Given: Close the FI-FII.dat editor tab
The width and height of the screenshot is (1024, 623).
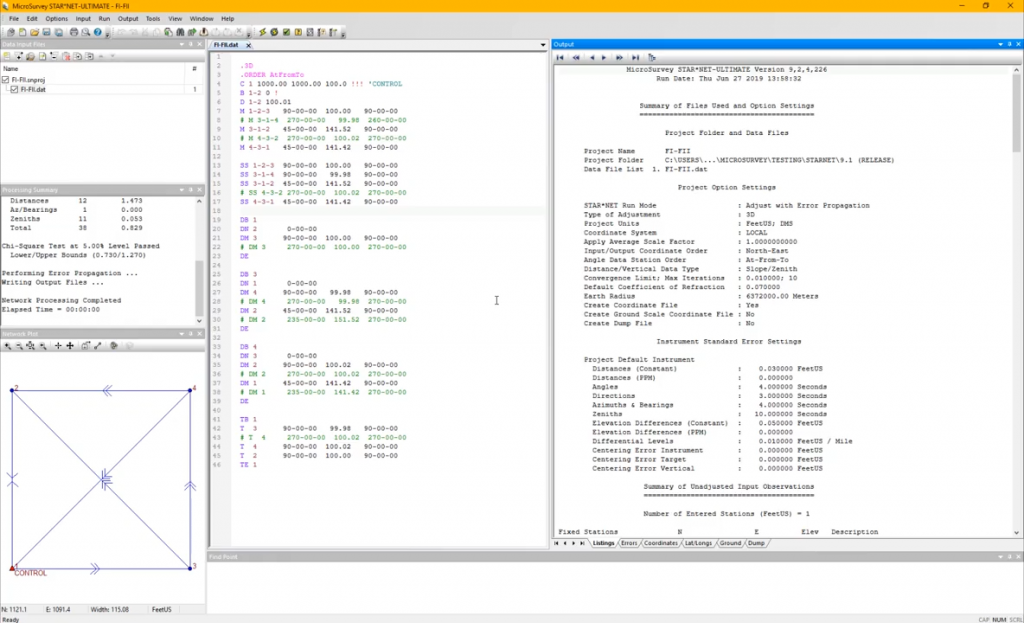Looking at the screenshot, I should coord(248,45).
